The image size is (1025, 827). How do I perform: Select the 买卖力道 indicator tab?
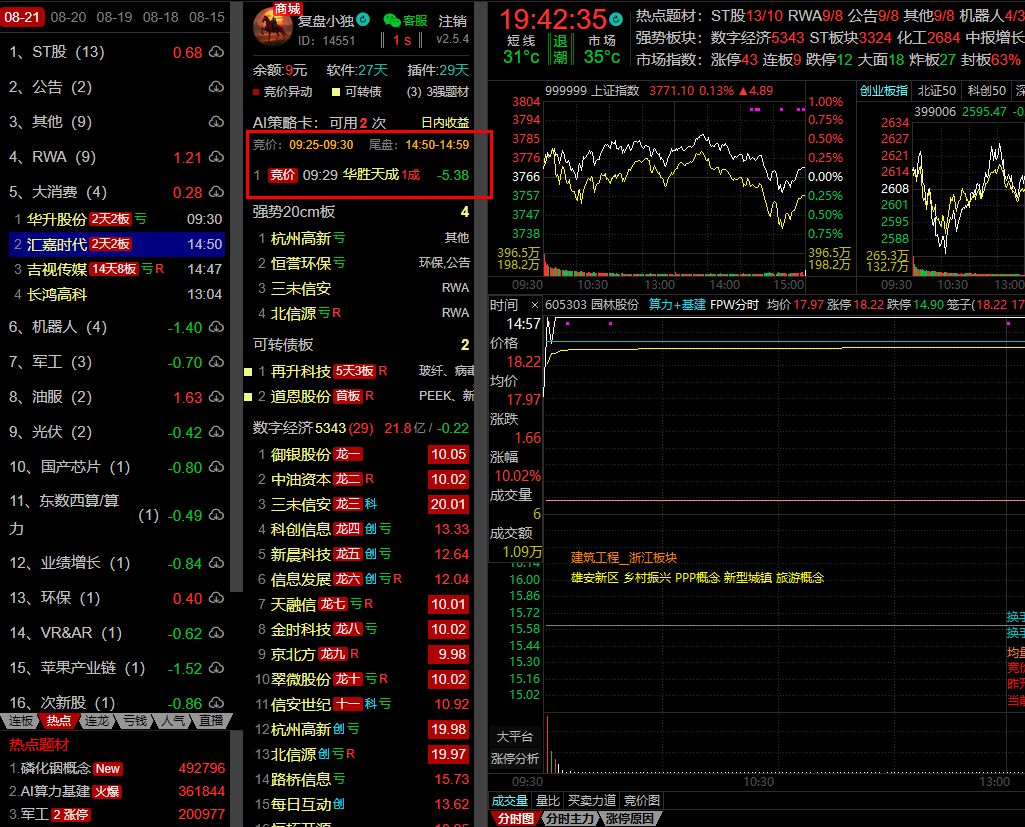click(592, 801)
